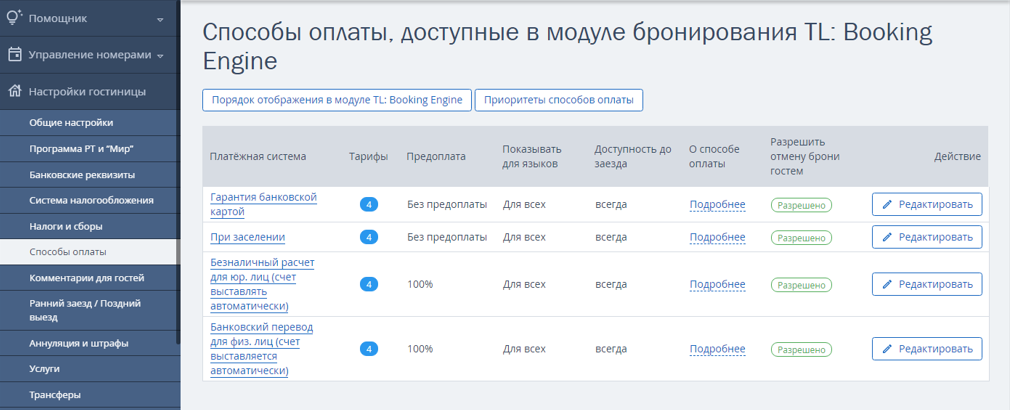1010x410 pixels.
Task: Edit the Банковский перевод для физ. лиц method
Action: tap(927, 349)
